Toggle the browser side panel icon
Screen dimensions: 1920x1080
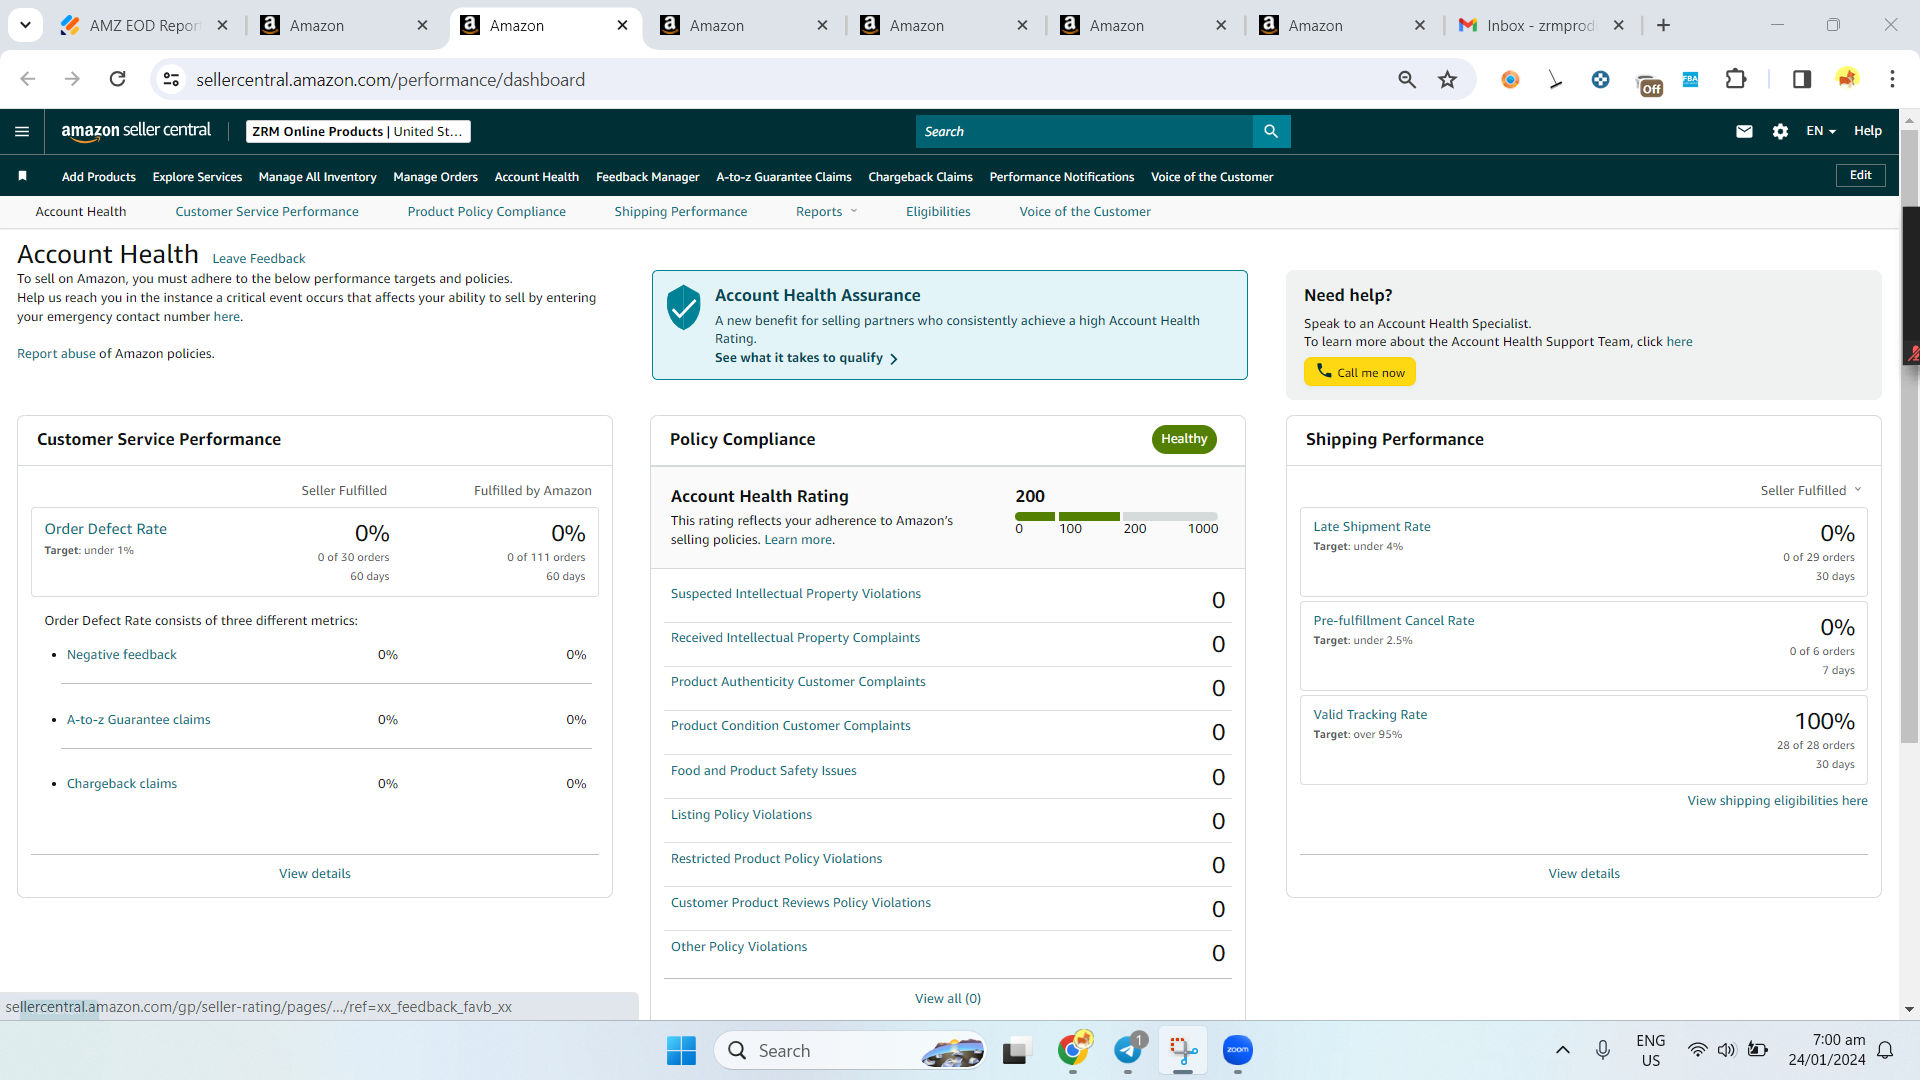[1802, 79]
